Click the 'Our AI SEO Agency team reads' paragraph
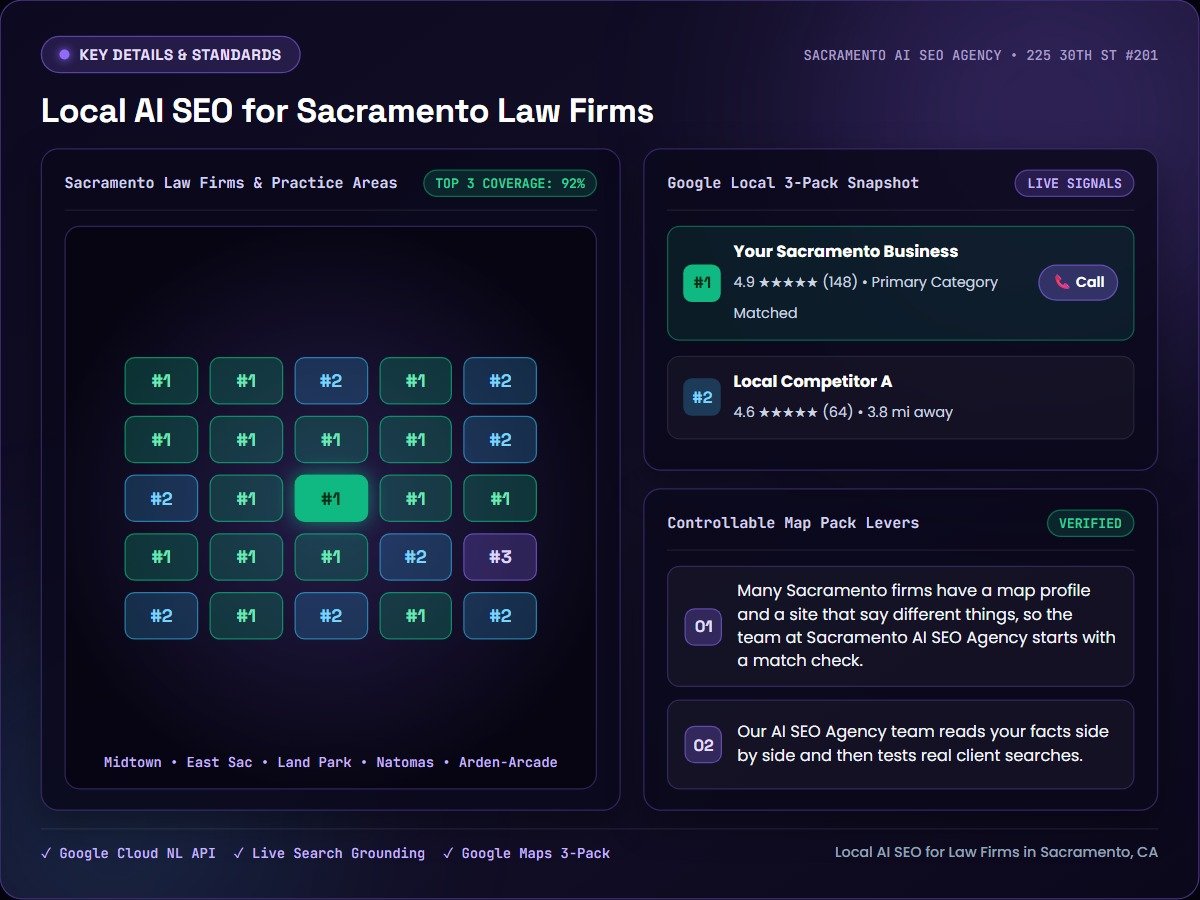The width and height of the screenshot is (1200, 900). 923,744
